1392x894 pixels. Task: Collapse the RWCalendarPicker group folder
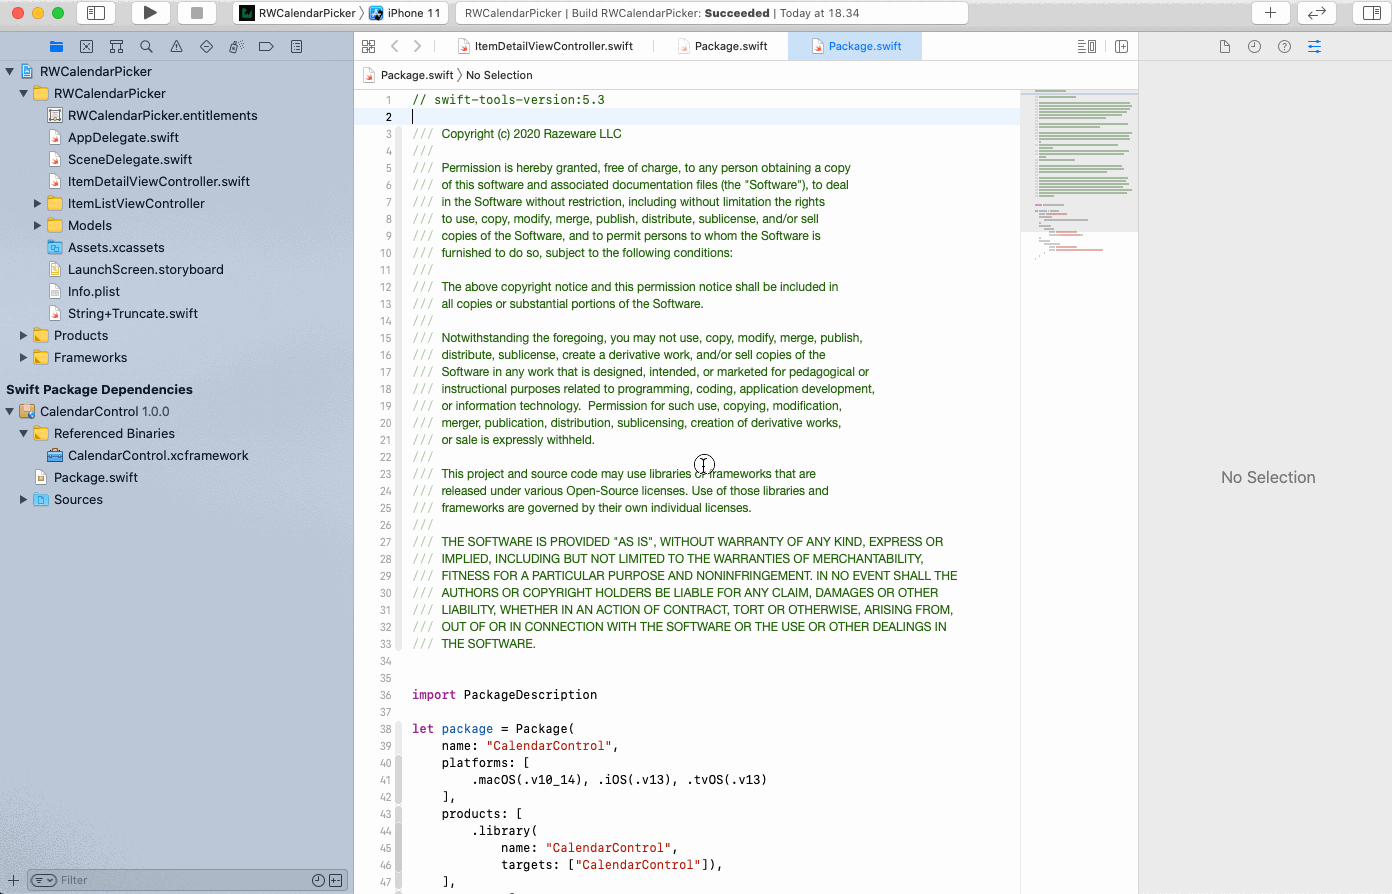(x=23, y=93)
